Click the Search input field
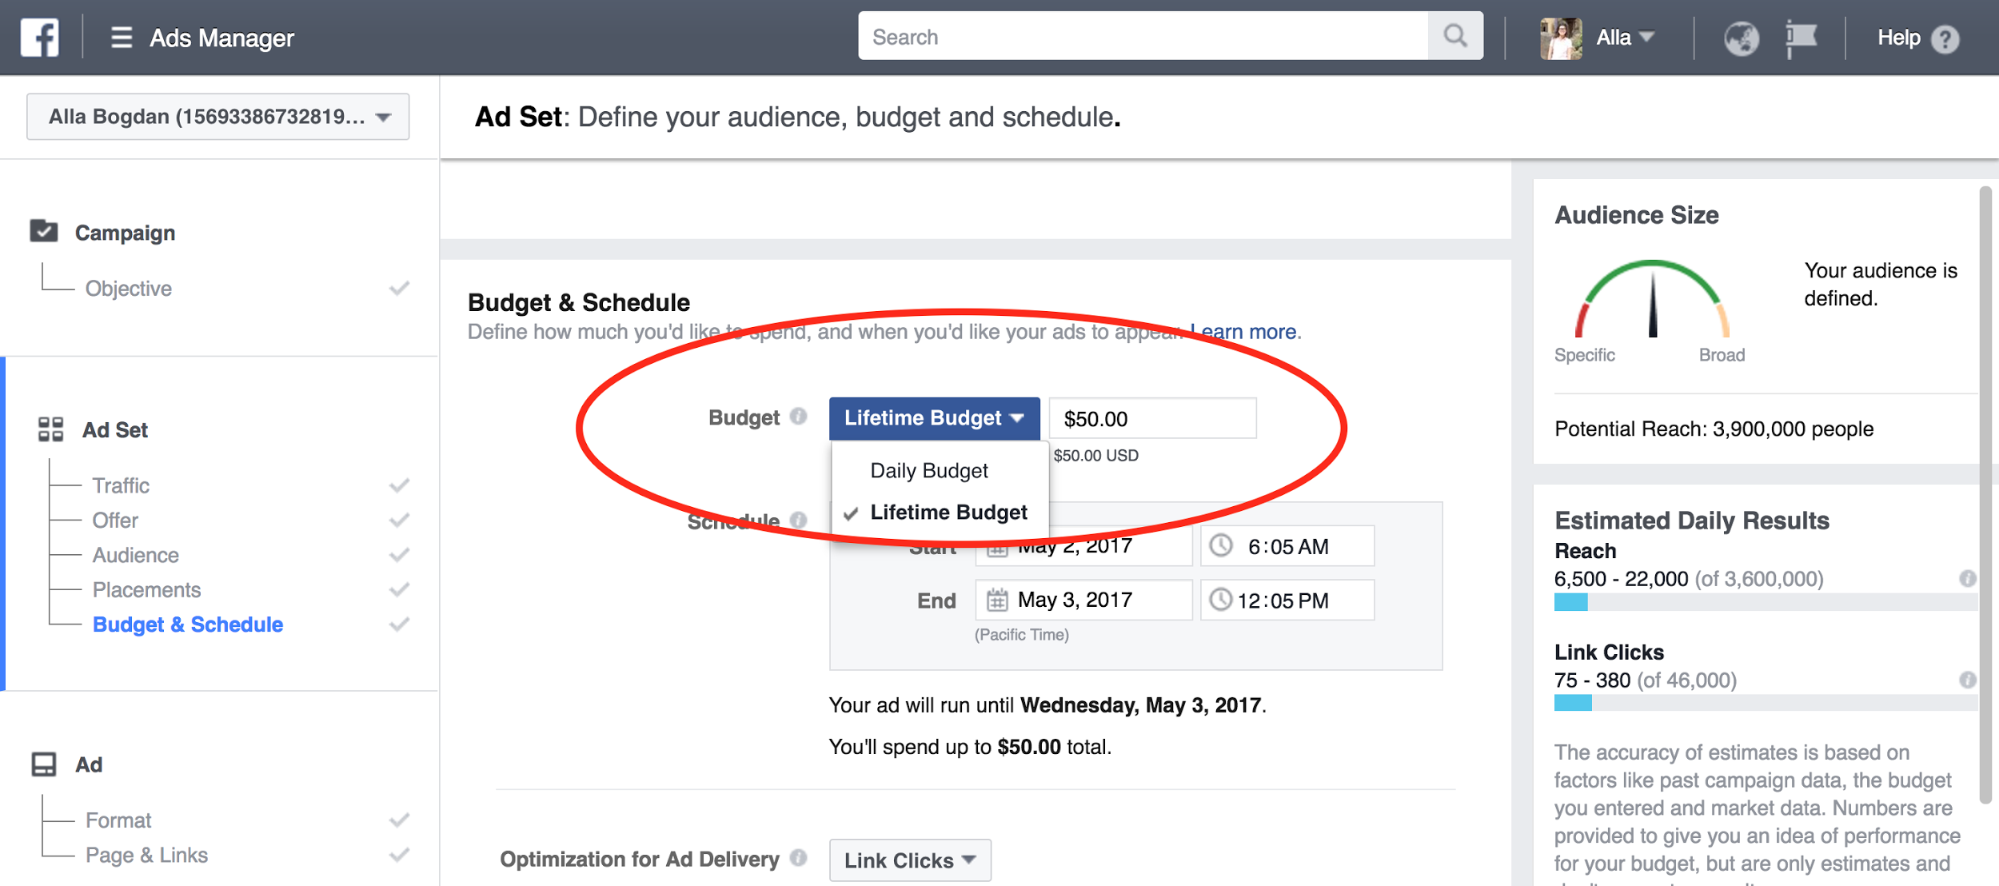Screen dimensions: 1999x886 pos(1143,37)
